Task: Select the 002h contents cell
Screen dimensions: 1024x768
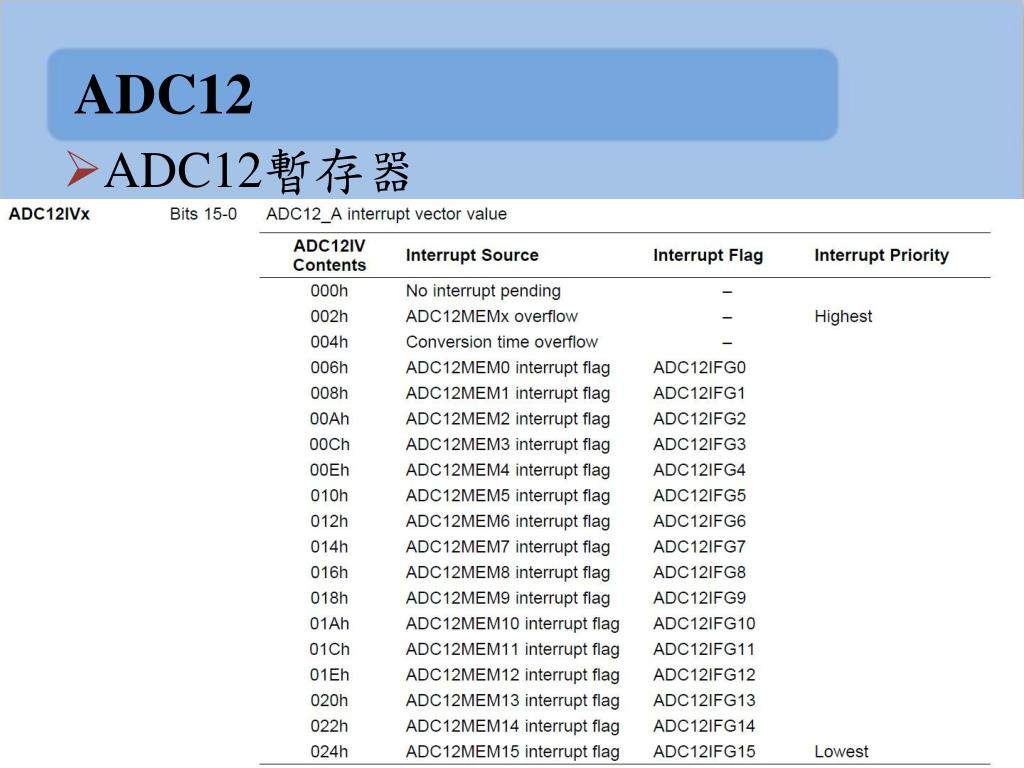Action: click(x=329, y=316)
